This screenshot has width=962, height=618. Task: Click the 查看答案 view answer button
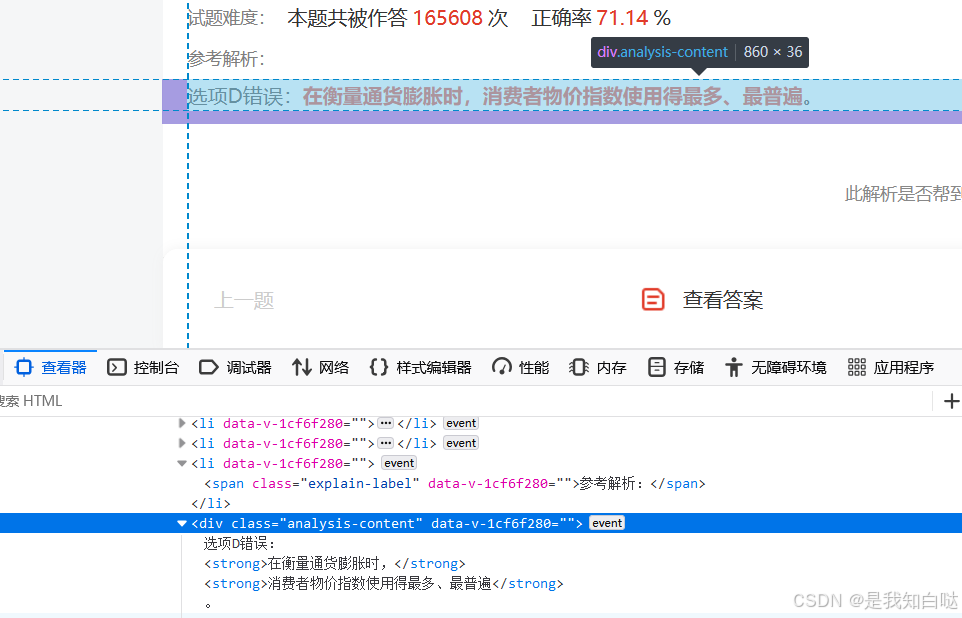(x=723, y=300)
